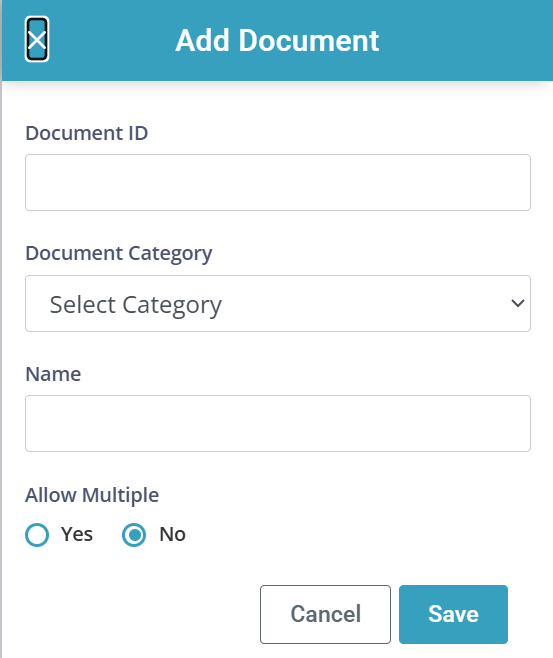Click the Cancel button
The width and height of the screenshot is (553, 658).
click(x=325, y=614)
